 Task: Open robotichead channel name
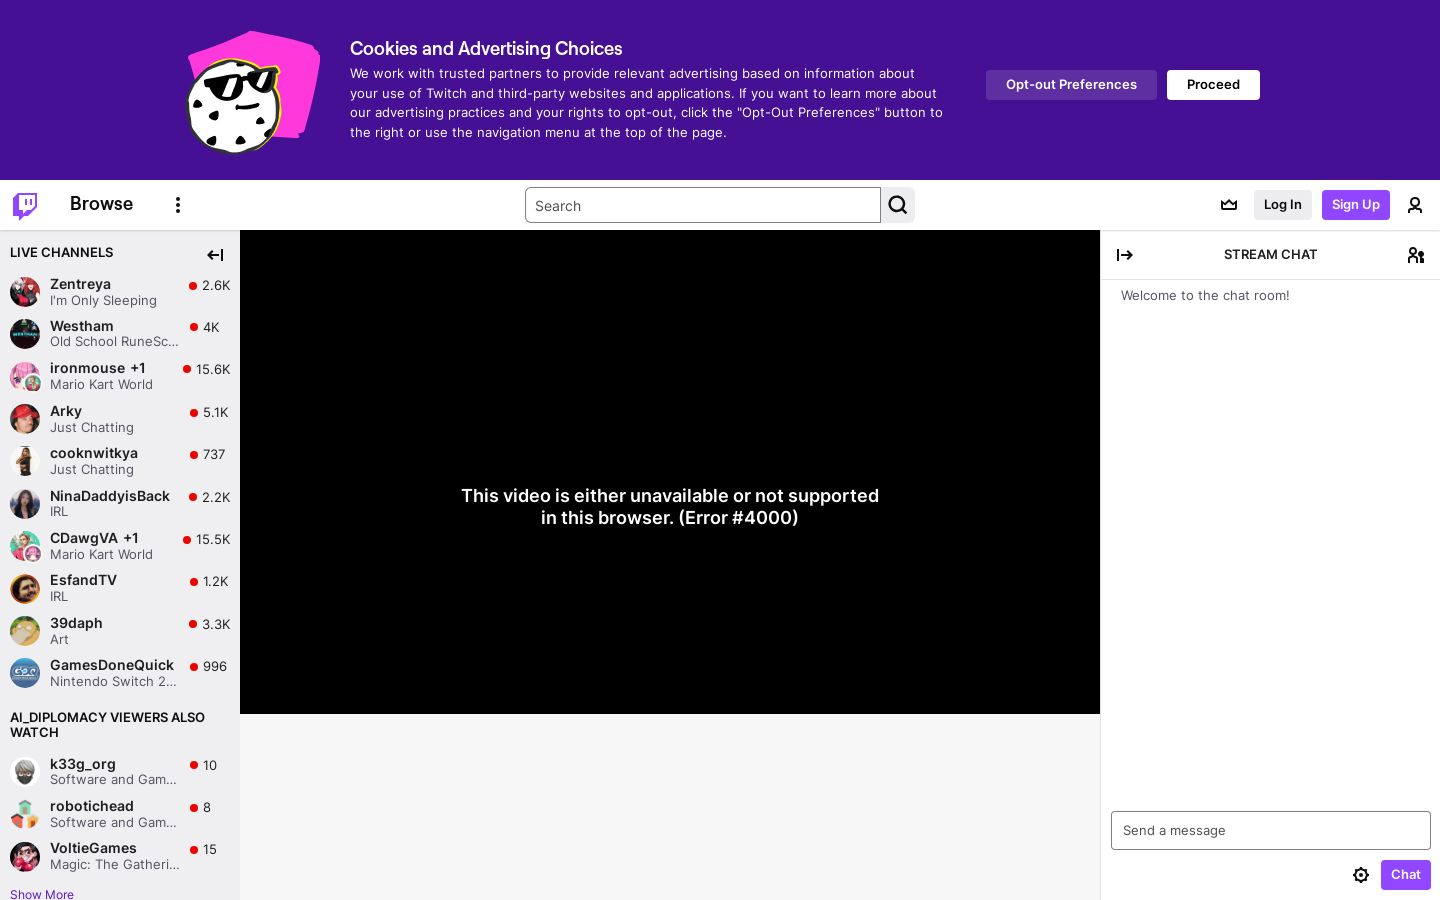92,806
